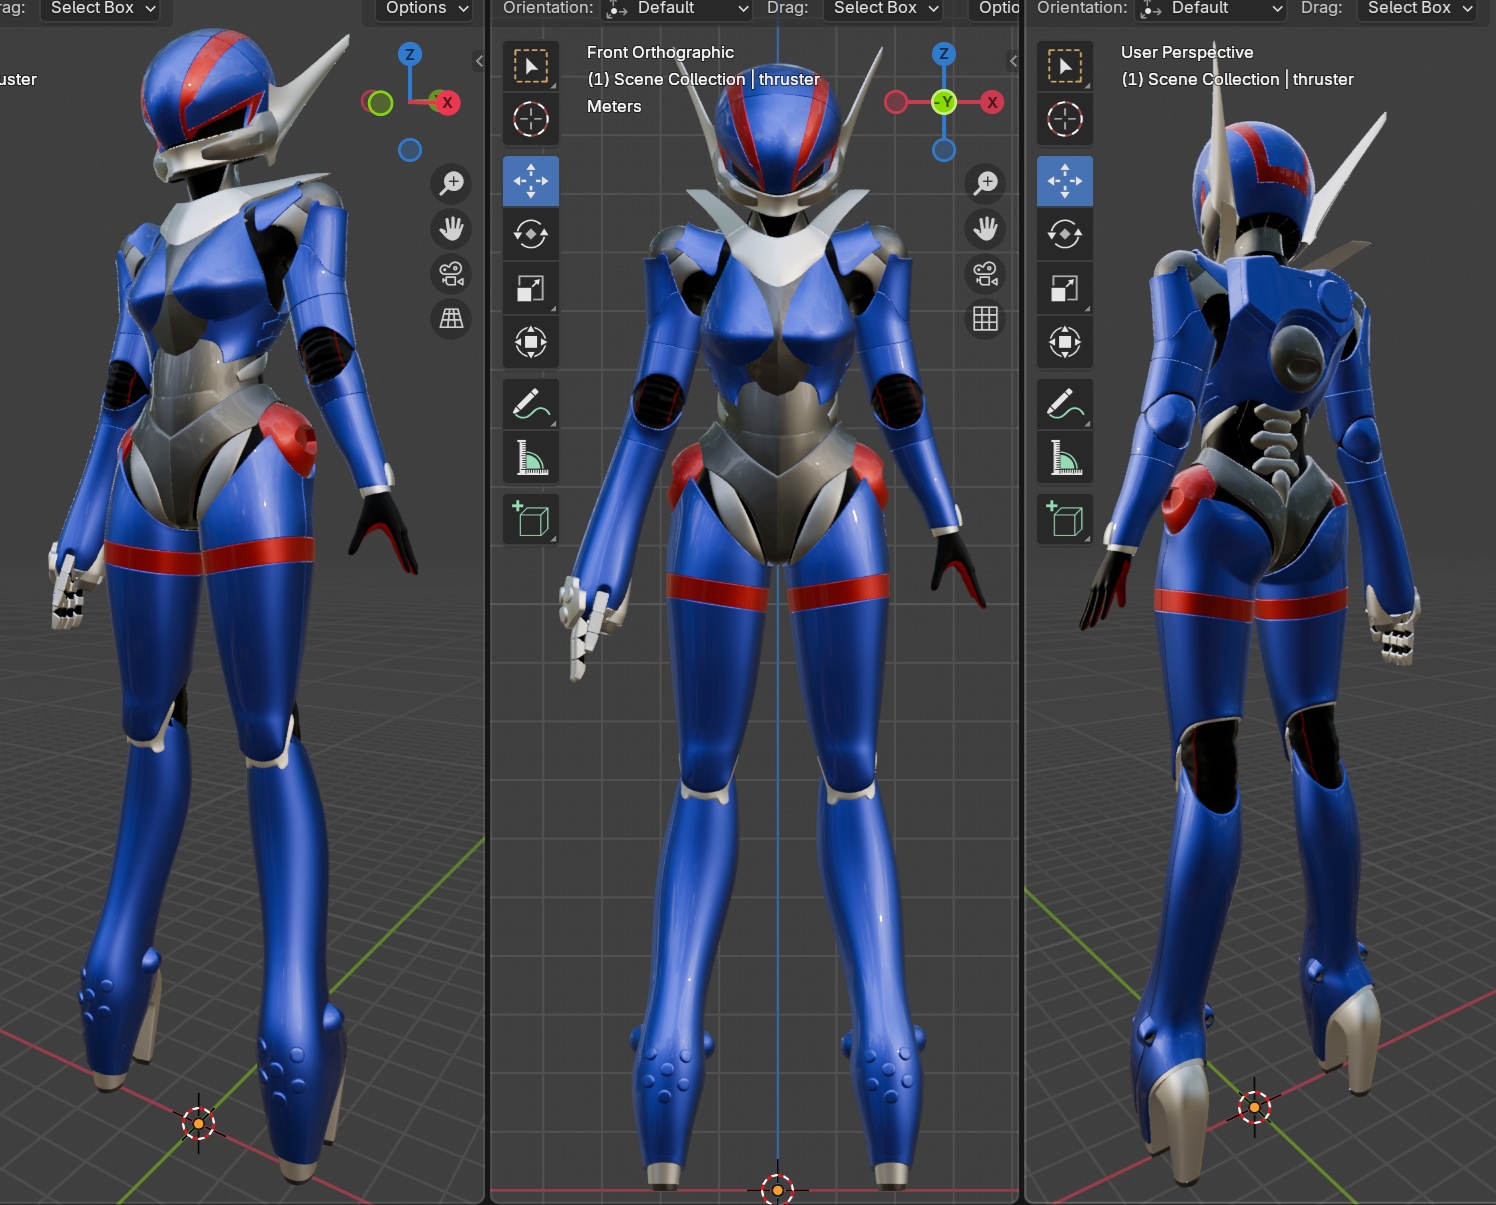Select the Measure tool in right viewport
The height and width of the screenshot is (1205, 1496).
pyautogui.click(x=1065, y=458)
